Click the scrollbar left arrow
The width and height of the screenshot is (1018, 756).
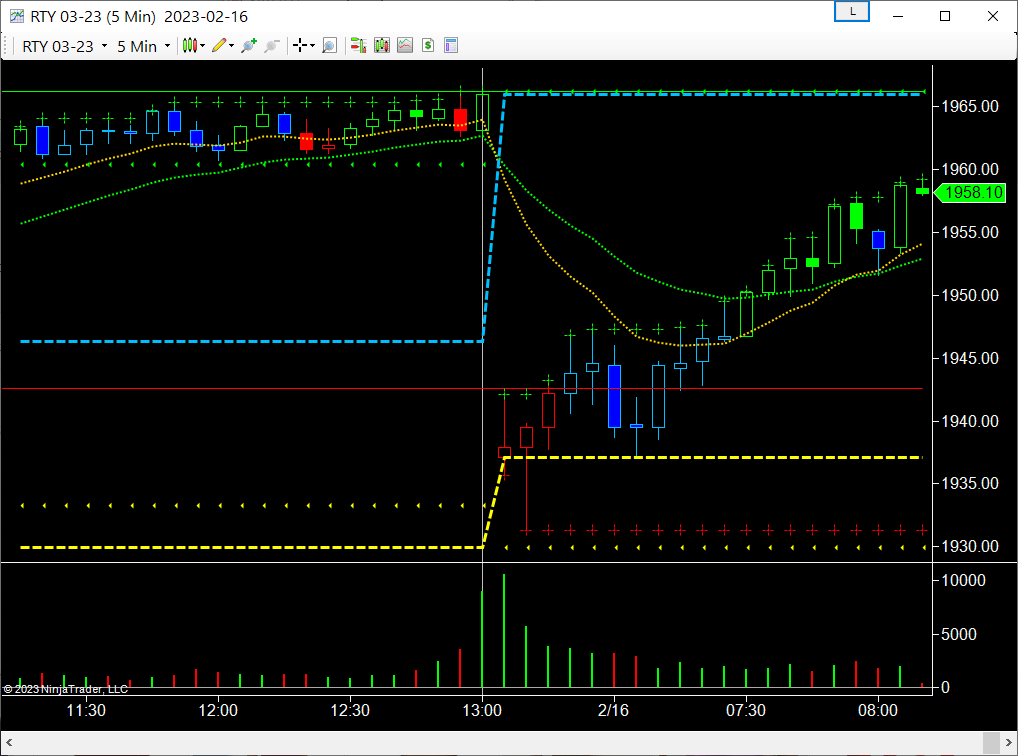pos(8,742)
